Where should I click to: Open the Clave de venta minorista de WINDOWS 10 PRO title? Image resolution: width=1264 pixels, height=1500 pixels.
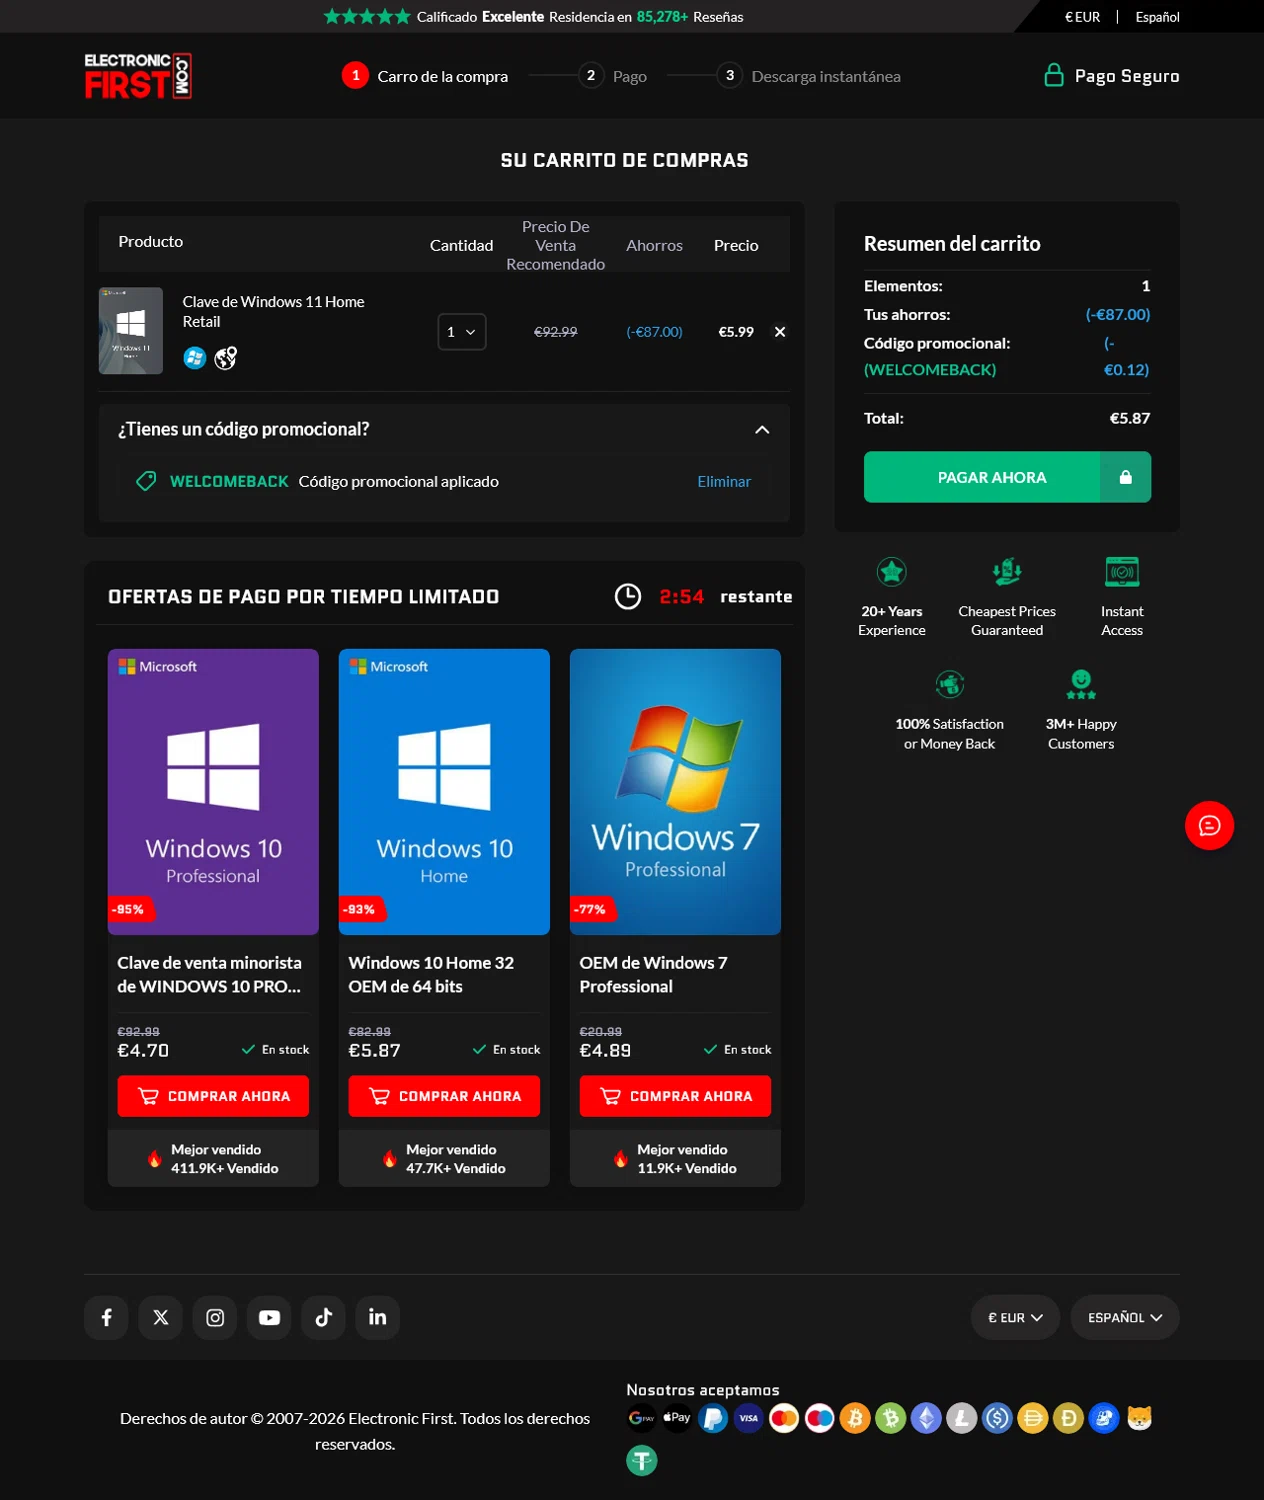coord(209,975)
